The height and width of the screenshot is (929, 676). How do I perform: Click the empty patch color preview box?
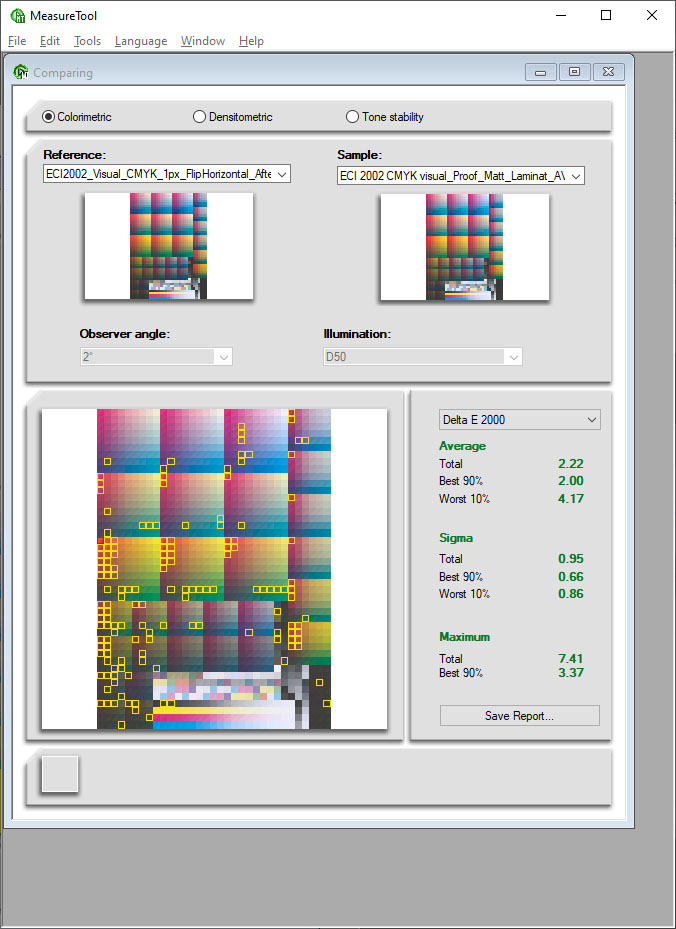coord(60,774)
